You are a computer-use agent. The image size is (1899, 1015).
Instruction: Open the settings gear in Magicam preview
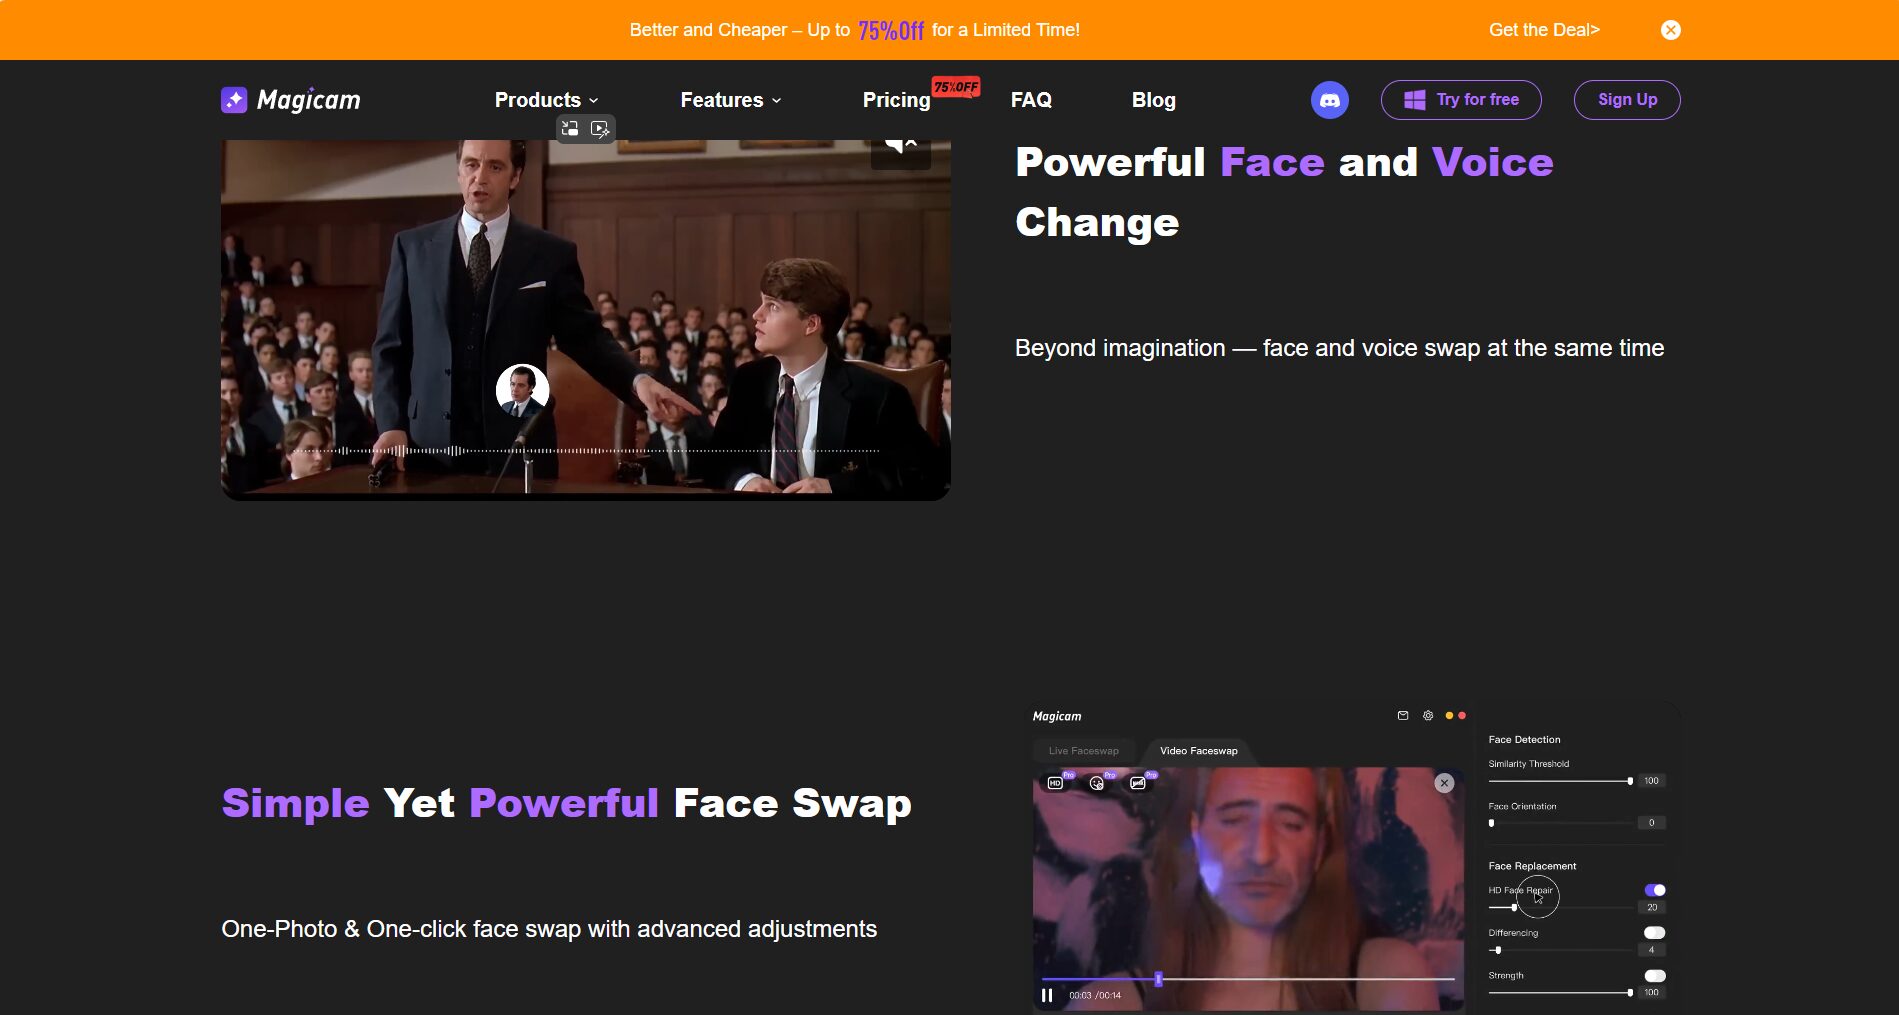click(x=1428, y=715)
